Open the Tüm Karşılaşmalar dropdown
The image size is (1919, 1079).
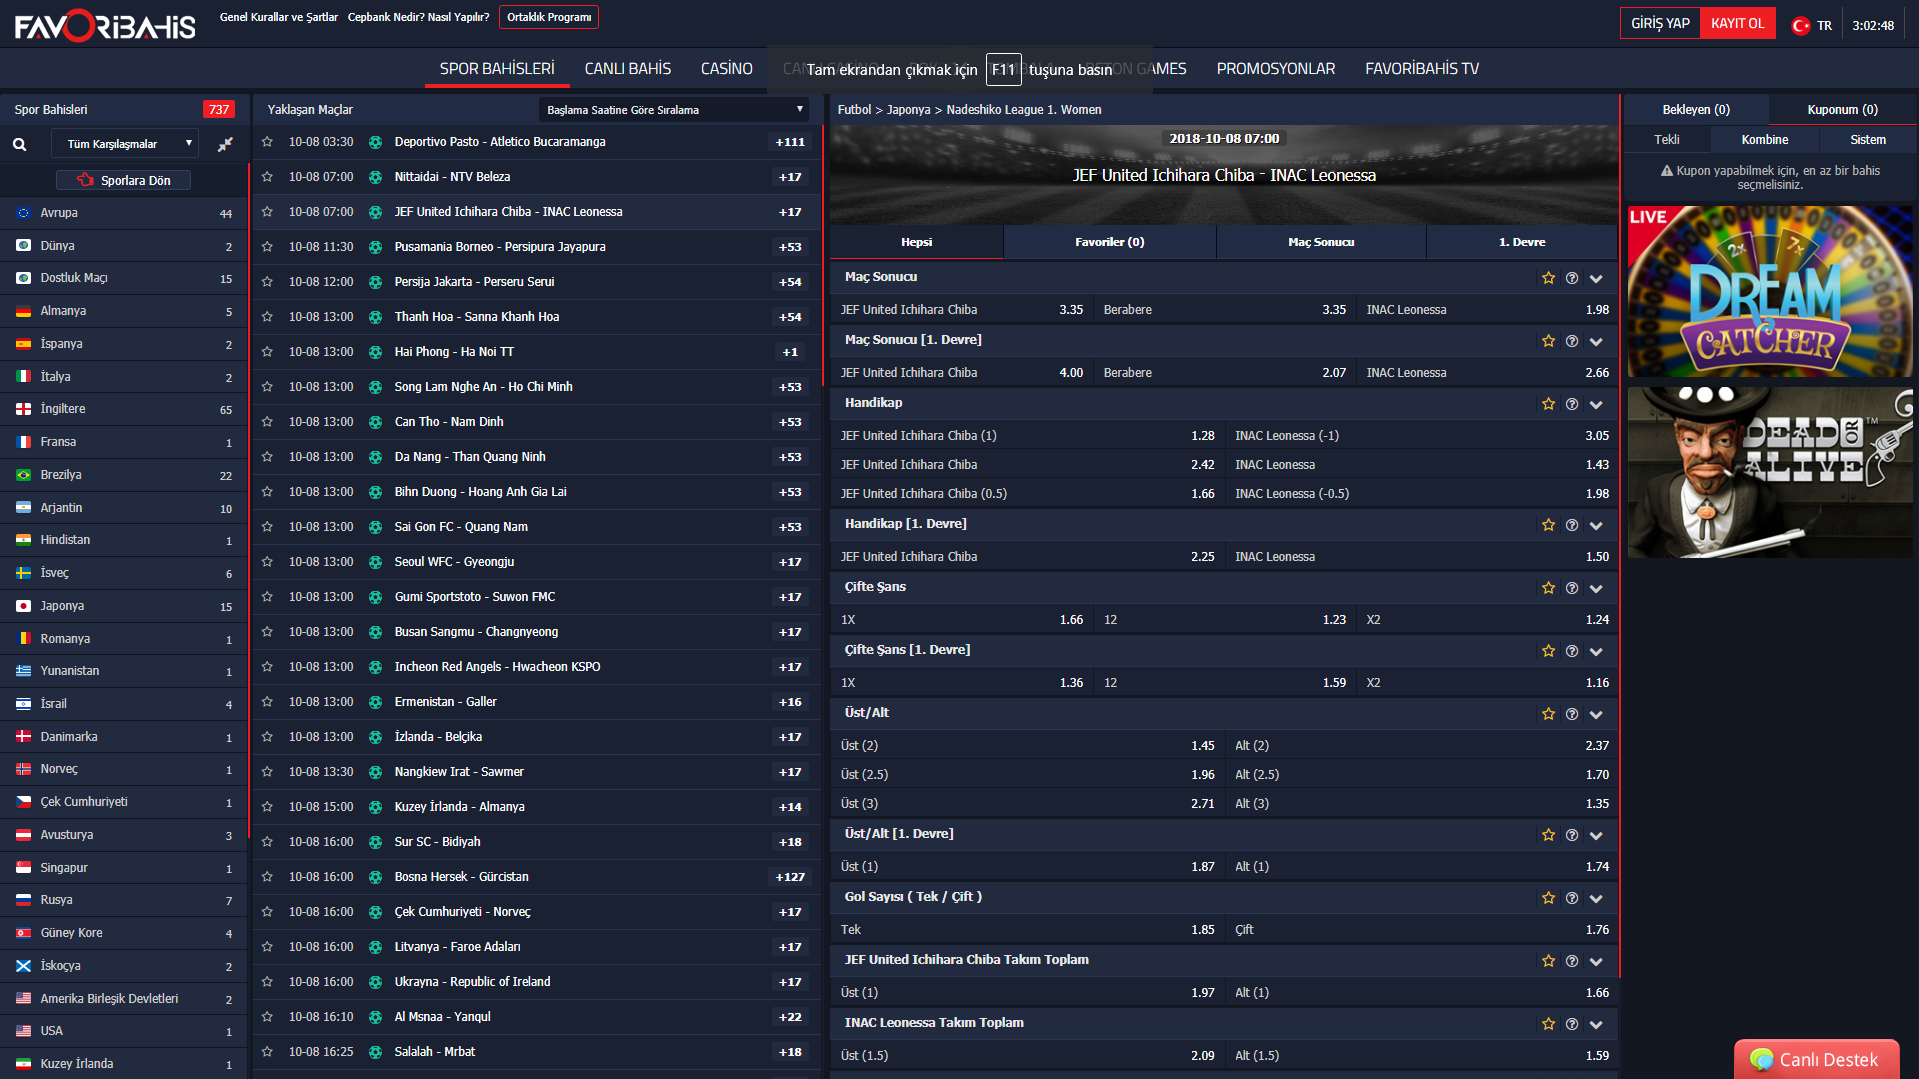coord(125,144)
